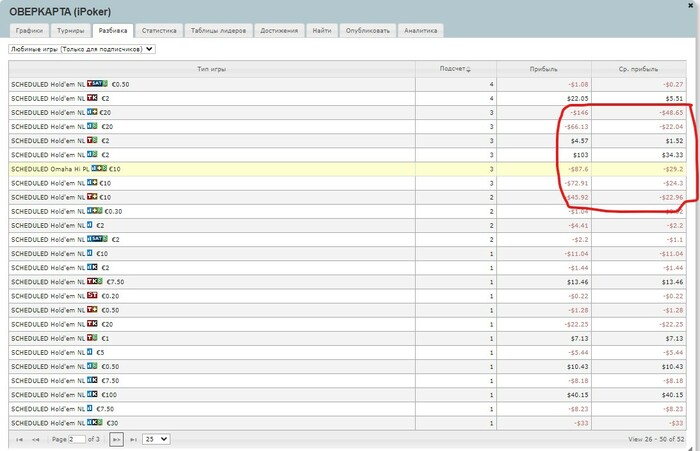This screenshot has height=451, width=700.
Task: Click the TK icon in the €2 row with $22.05
Action: 92,98
